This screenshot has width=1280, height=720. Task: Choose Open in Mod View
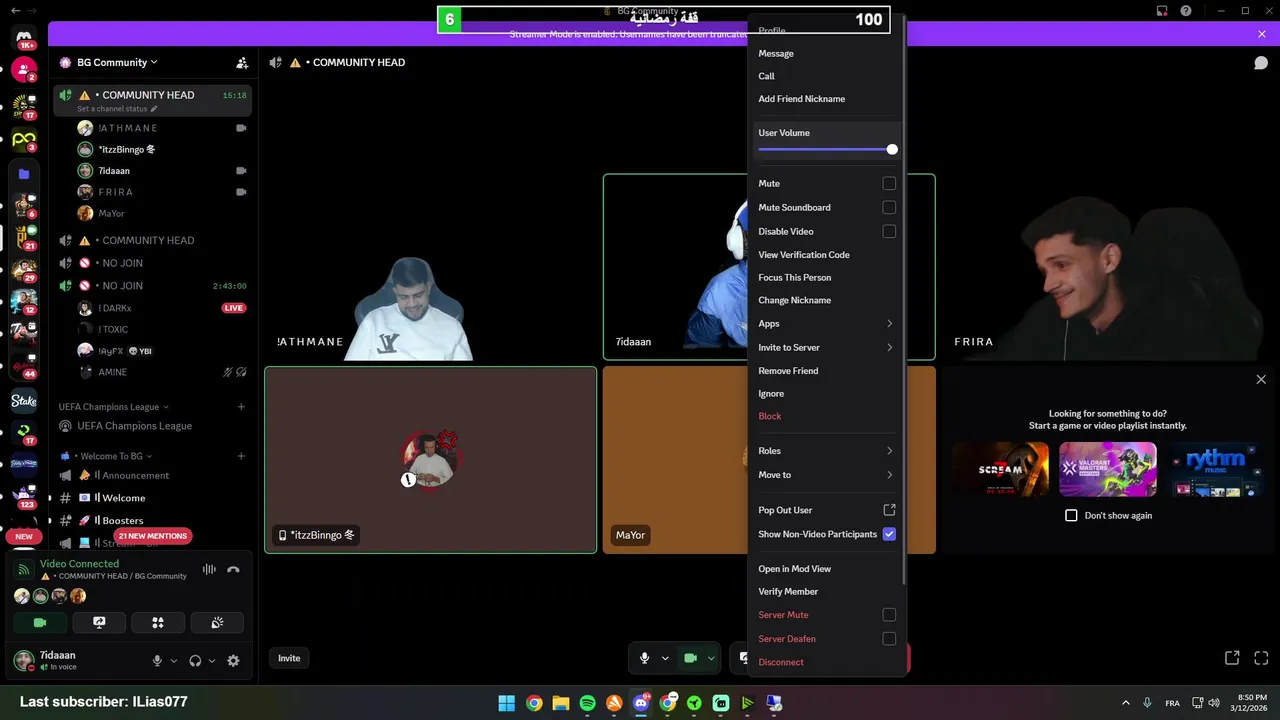(x=825, y=569)
